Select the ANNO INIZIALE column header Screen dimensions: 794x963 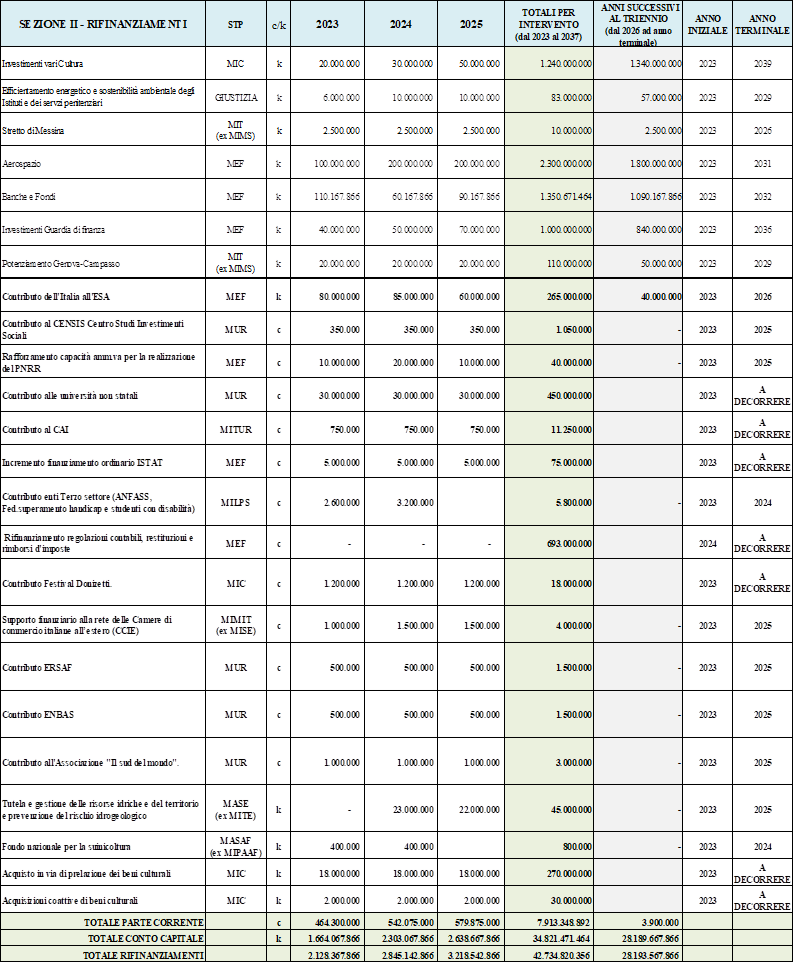(707, 23)
